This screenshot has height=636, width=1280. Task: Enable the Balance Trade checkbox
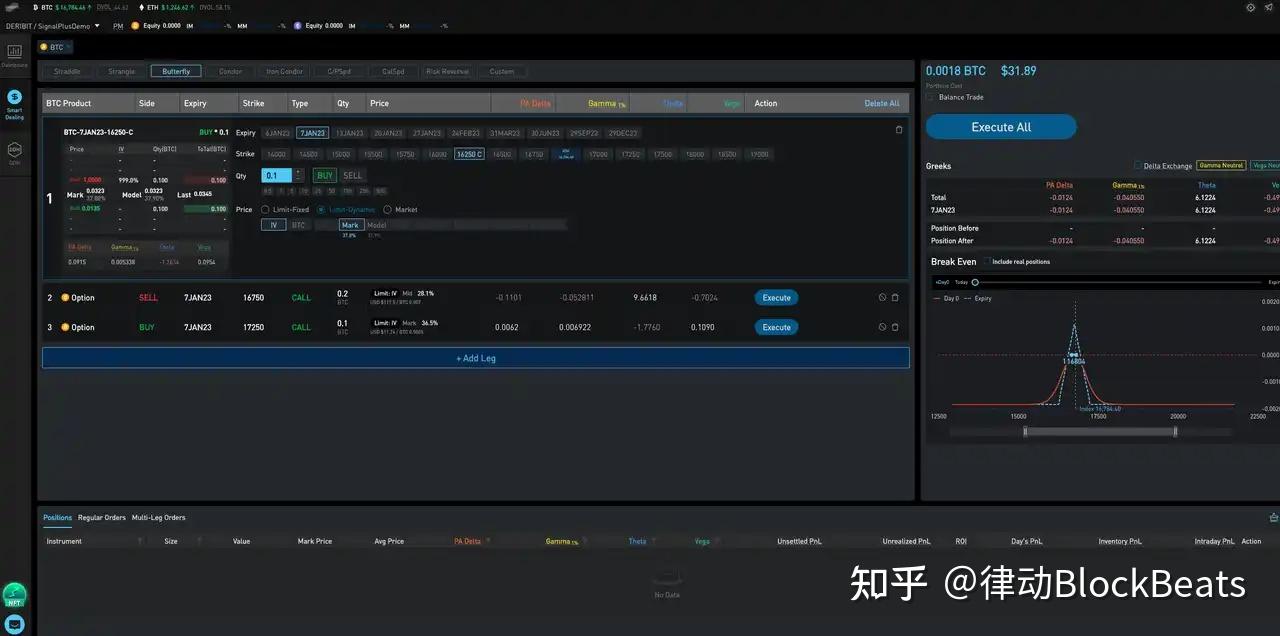point(931,97)
